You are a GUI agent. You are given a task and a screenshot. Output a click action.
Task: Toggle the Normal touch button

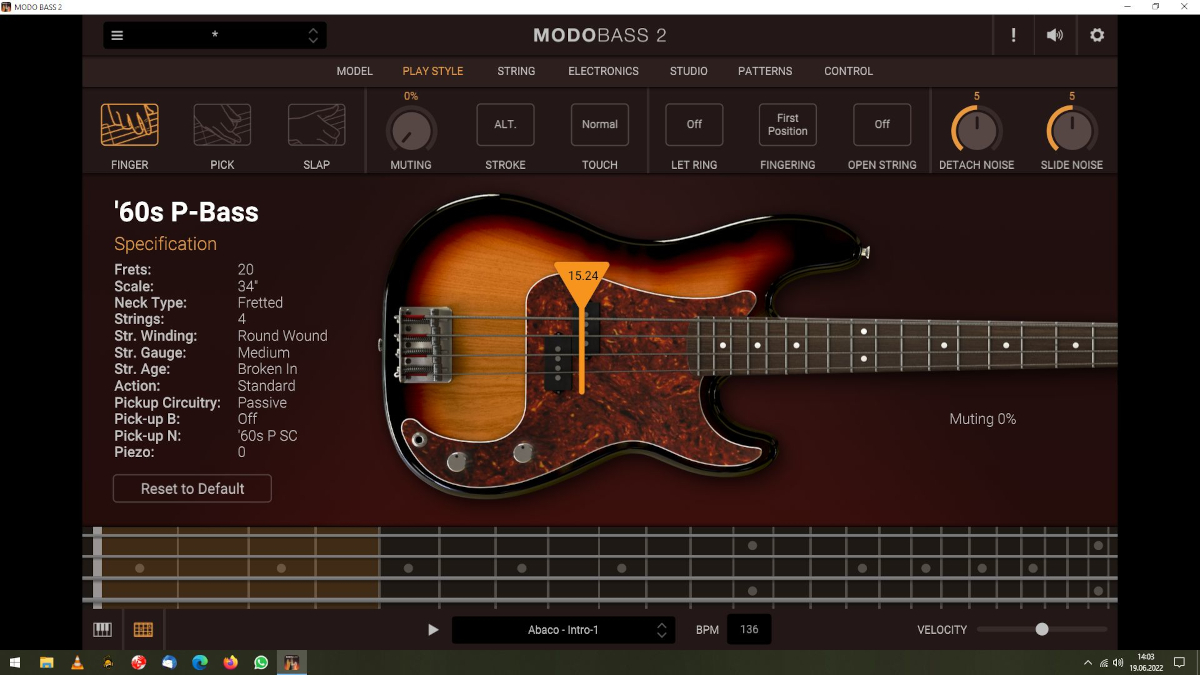tap(600, 125)
